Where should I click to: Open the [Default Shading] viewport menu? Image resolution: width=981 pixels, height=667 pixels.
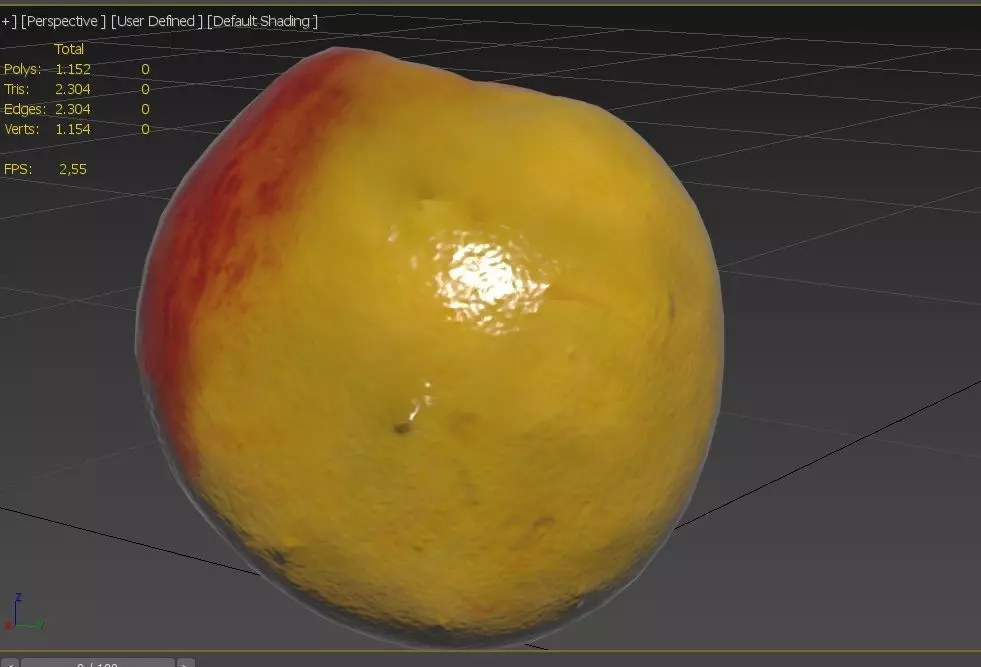tap(262, 21)
